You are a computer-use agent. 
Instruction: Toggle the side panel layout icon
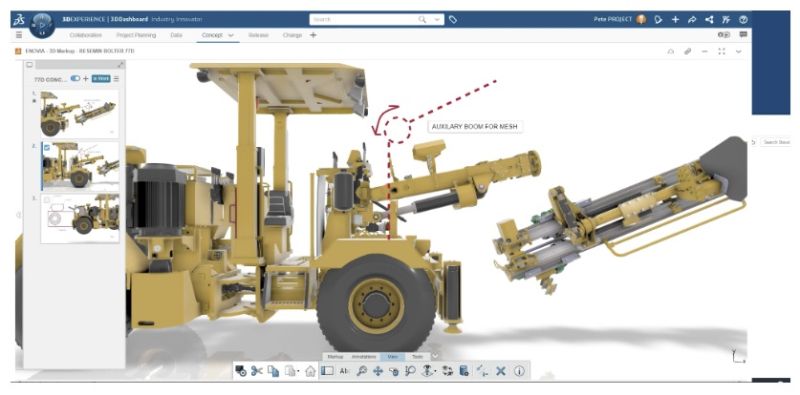pyautogui.click(x=327, y=371)
